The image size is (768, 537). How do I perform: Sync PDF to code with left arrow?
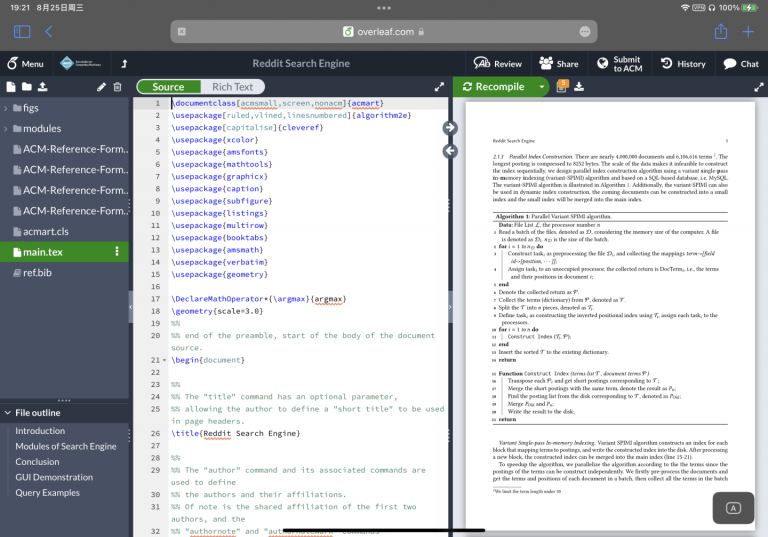(449, 150)
